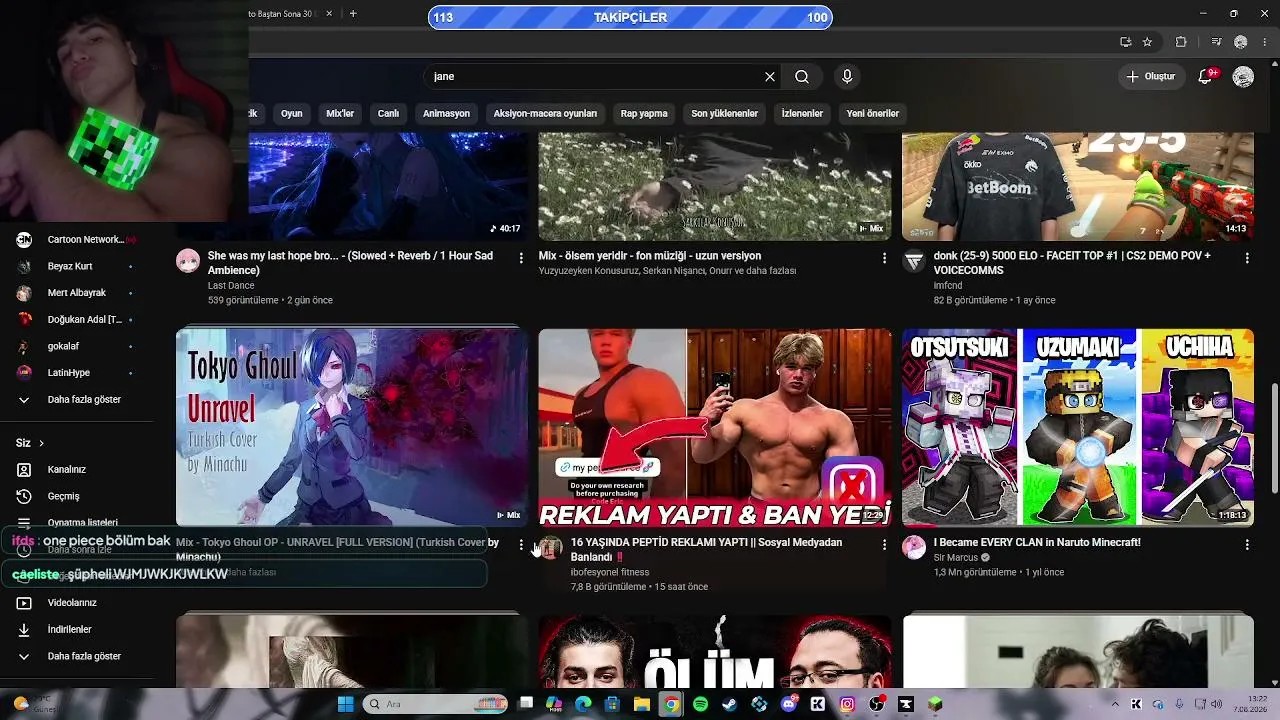Viewport: 1280px width, 720px height.
Task: Open the Cartoon Network subscription
Action: 84,240
